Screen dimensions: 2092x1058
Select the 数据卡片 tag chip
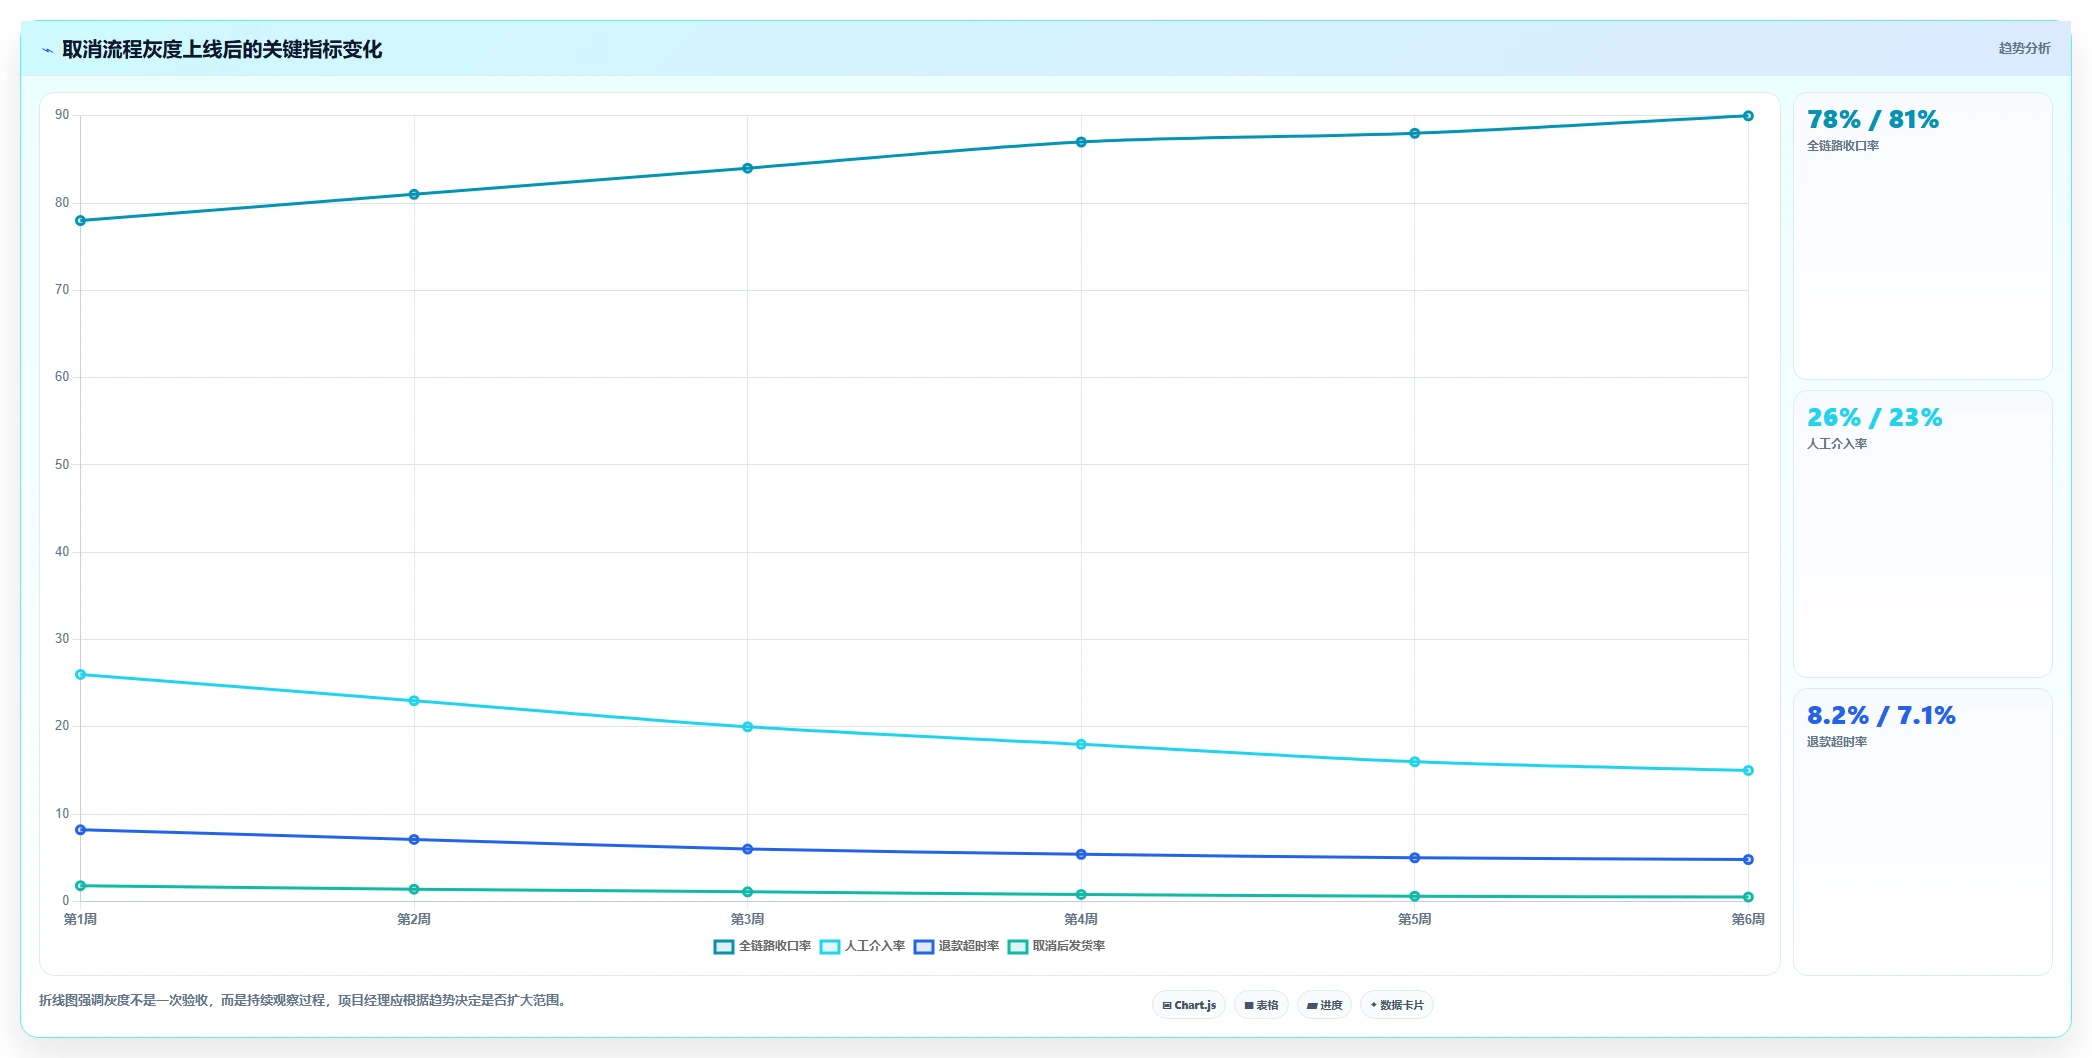pyautogui.click(x=1397, y=1005)
